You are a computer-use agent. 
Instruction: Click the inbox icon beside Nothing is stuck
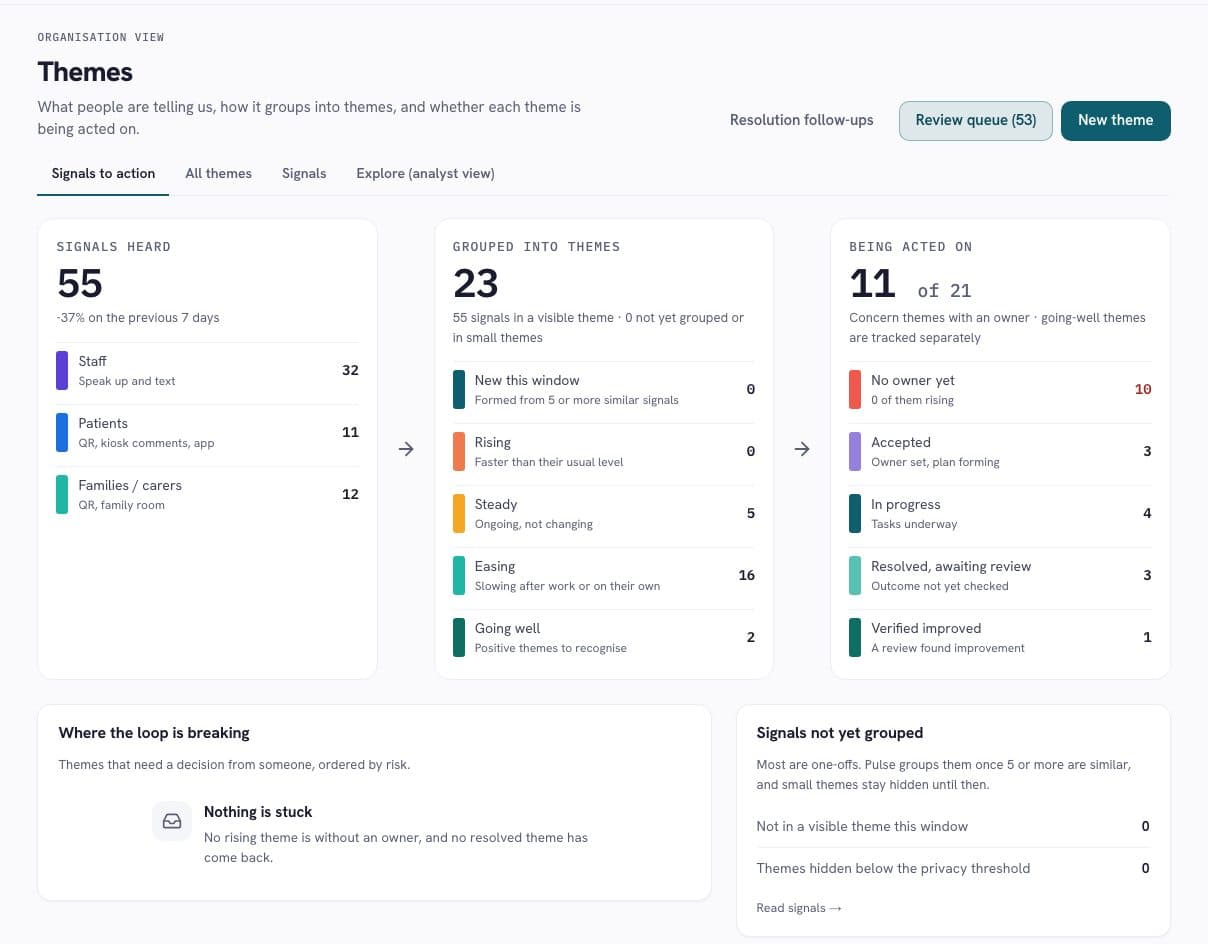coord(172,821)
